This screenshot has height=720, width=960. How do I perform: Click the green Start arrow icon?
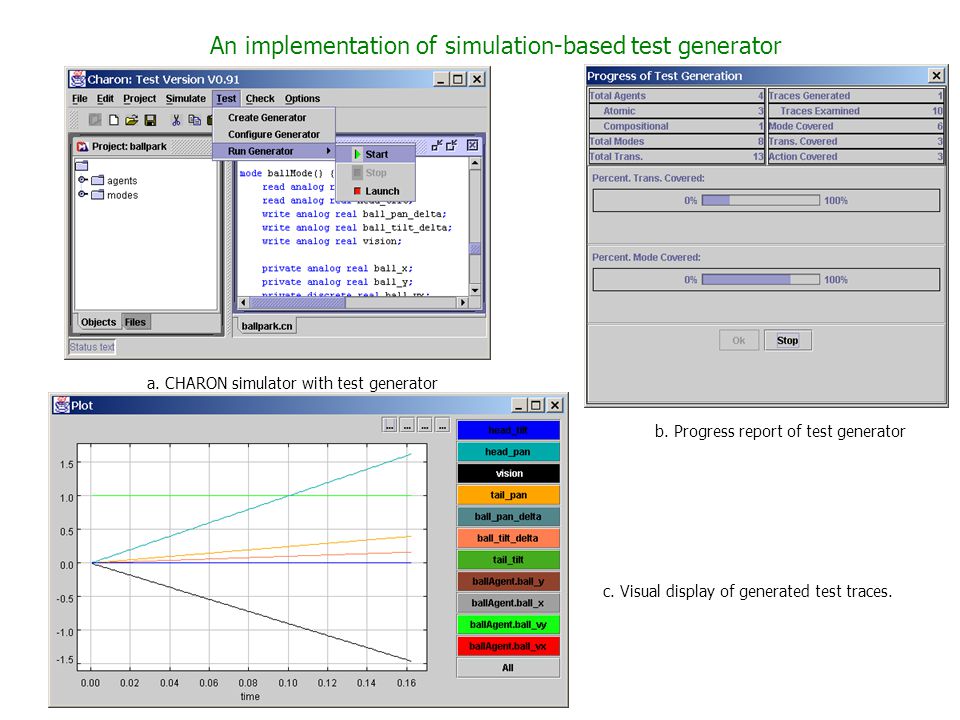(x=358, y=154)
